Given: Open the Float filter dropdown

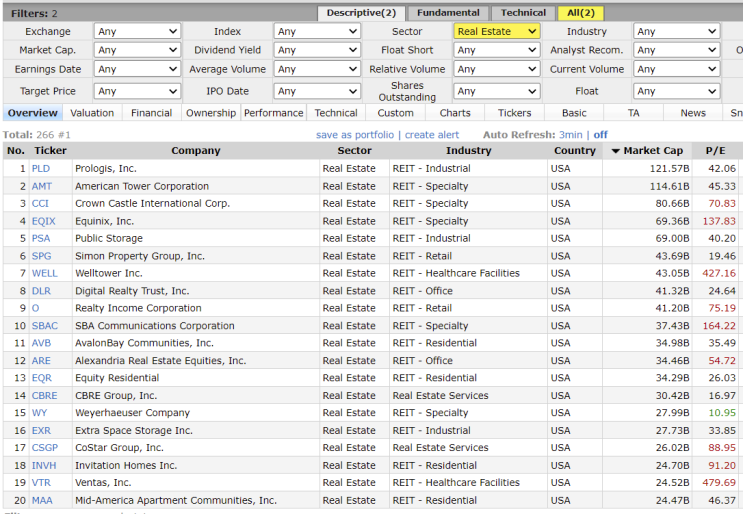Looking at the screenshot, I should coord(676,91).
